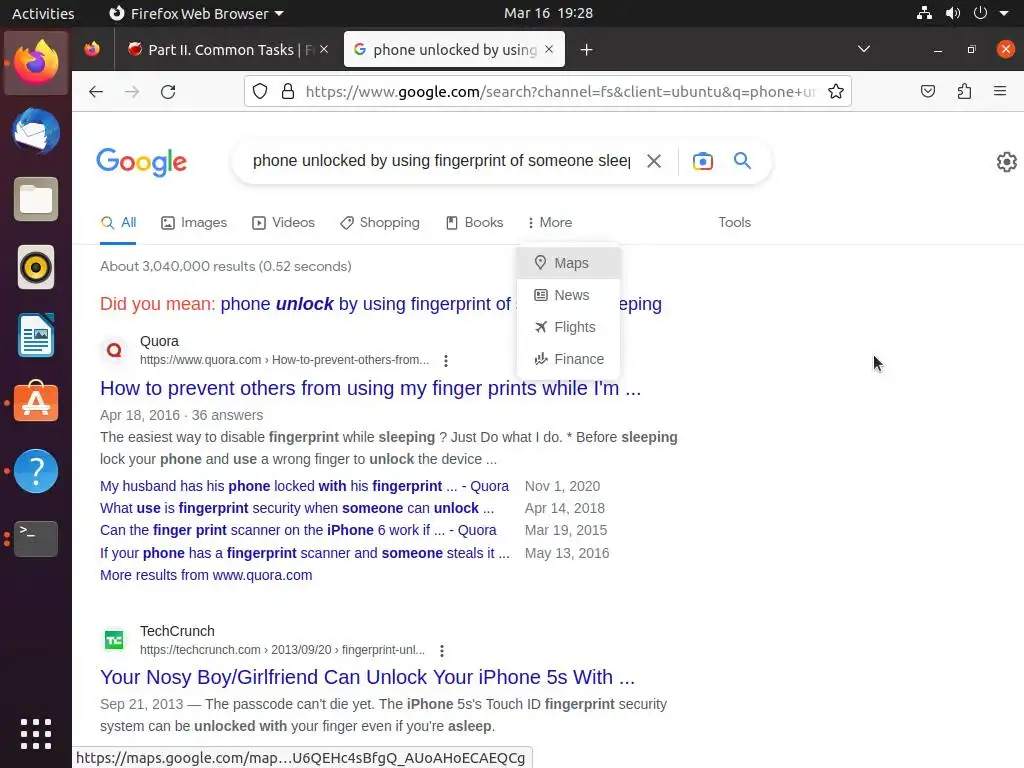Go to Google homepage via logo
The width and height of the screenshot is (1024, 768).
coord(142,161)
